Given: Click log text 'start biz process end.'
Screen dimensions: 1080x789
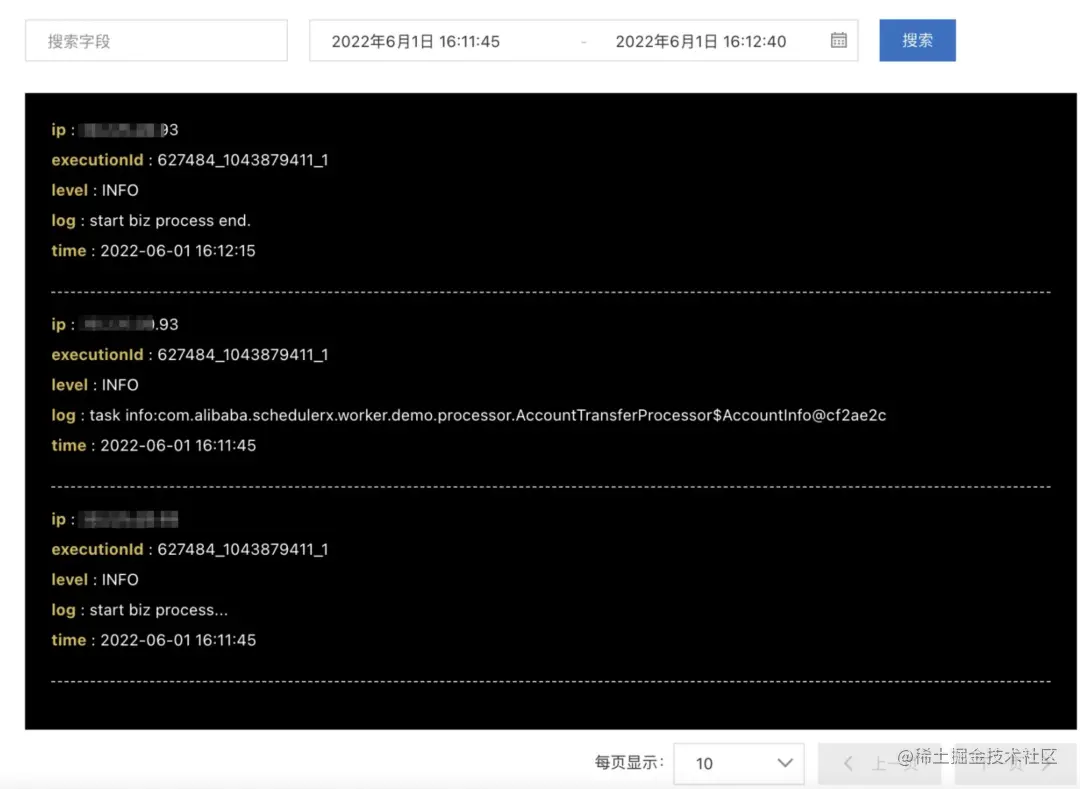Looking at the screenshot, I should (x=170, y=220).
